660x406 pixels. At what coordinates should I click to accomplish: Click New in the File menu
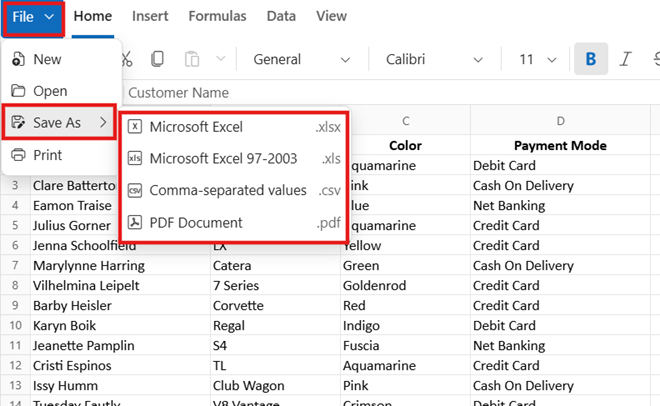pyautogui.click(x=47, y=59)
